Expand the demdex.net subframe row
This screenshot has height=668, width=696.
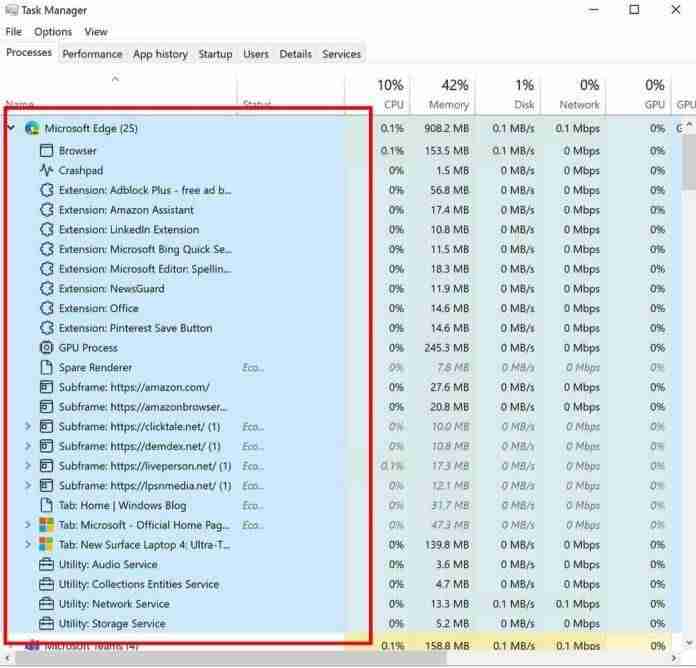click(x=28, y=446)
